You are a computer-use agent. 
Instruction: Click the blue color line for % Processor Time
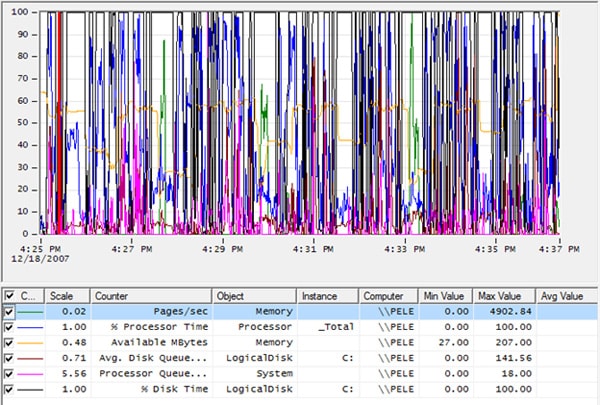[30, 328]
